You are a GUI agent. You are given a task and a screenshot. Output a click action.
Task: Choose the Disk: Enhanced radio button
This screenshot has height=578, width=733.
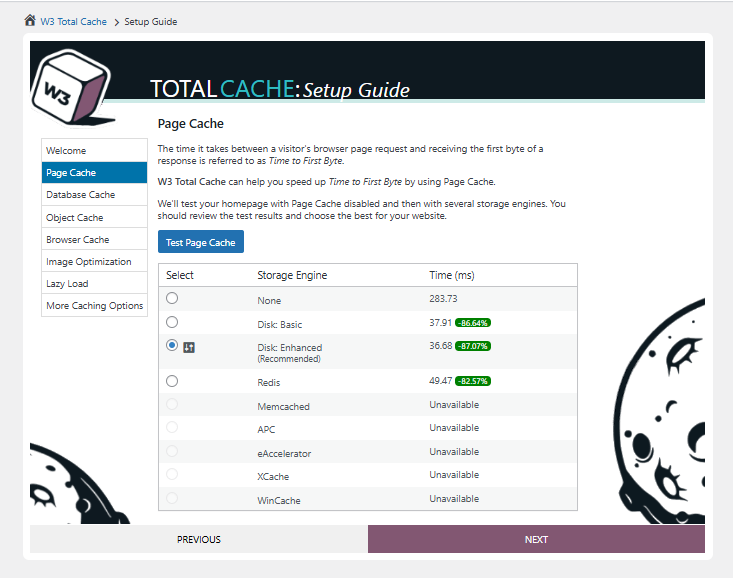(172, 345)
